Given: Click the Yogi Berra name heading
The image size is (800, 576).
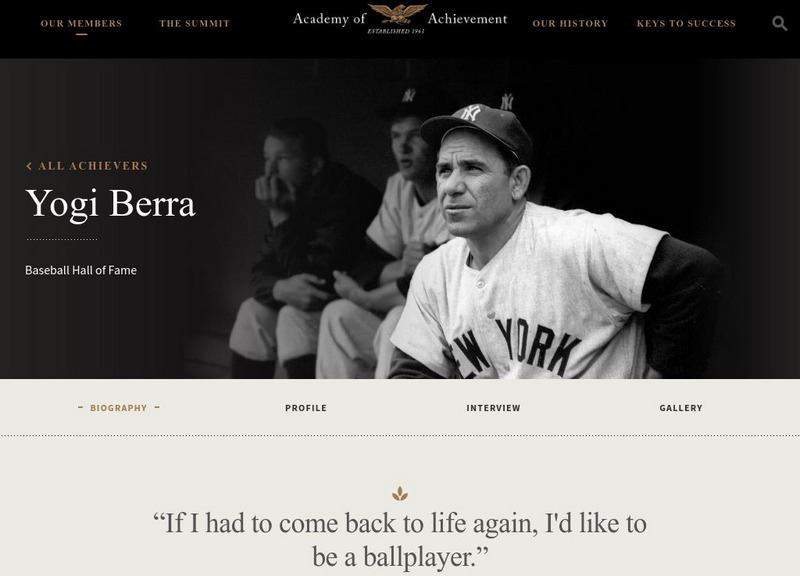Looking at the screenshot, I should click(x=110, y=204).
